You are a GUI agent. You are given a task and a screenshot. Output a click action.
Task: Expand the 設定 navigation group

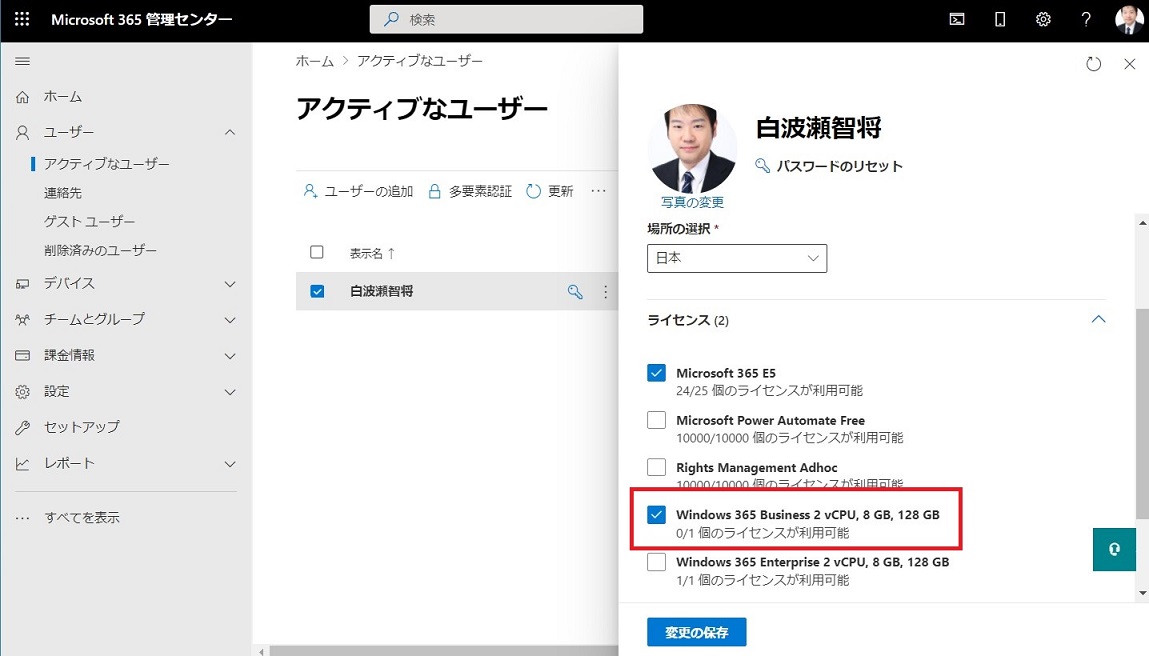click(230, 392)
